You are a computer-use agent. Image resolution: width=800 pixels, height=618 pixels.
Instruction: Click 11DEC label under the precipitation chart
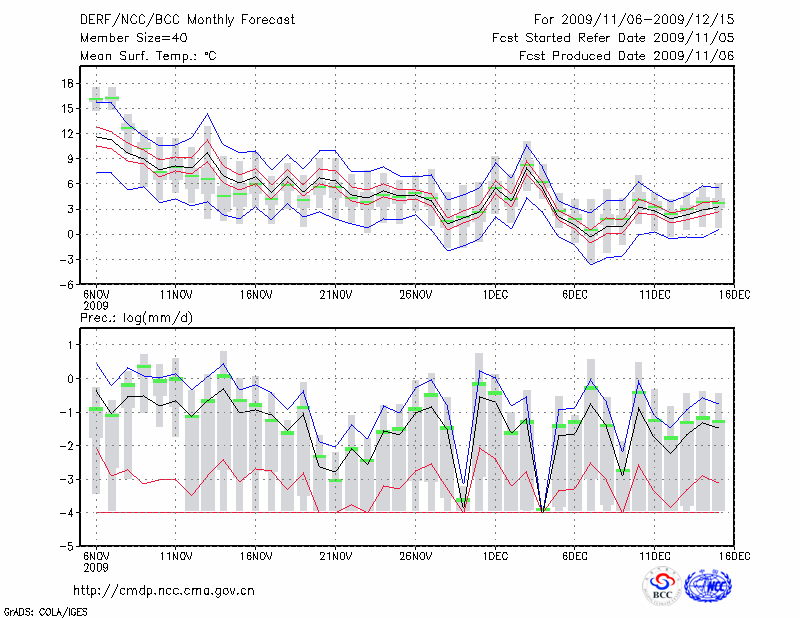point(654,555)
